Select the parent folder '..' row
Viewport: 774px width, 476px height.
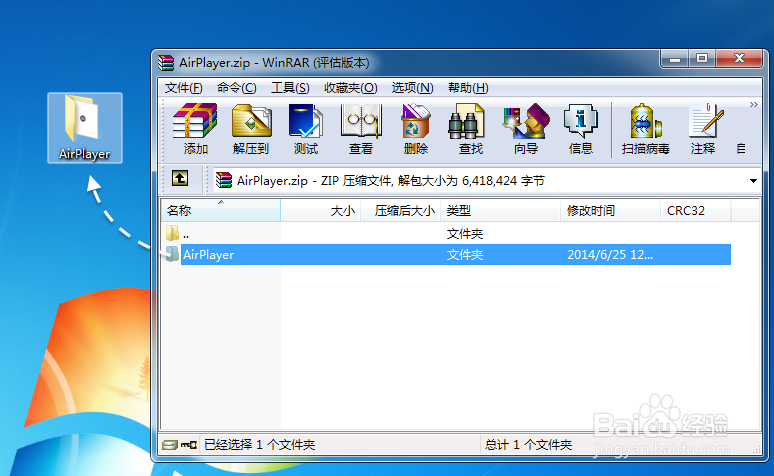[x=446, y=234]
